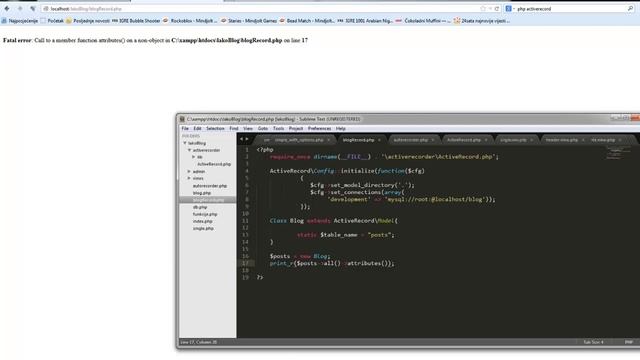Open the Početak bookmark
This screenshot has height=360, width=640.
[52, 21]
